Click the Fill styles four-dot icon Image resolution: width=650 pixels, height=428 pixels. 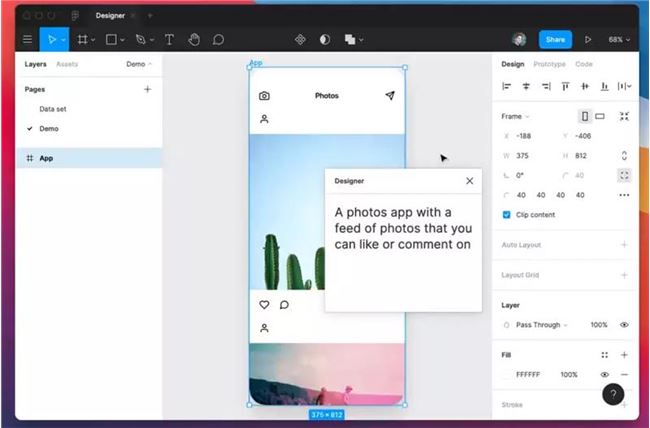click(x=604, y=355)
